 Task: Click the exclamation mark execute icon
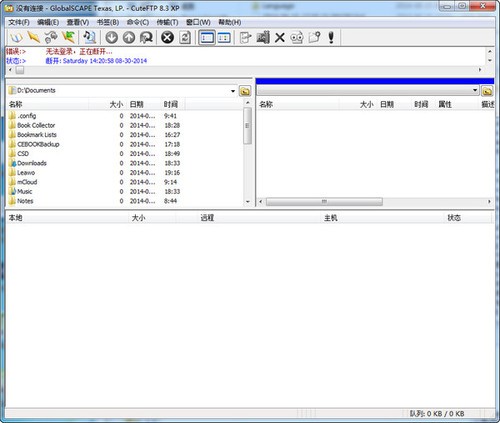tap(331, 37)
